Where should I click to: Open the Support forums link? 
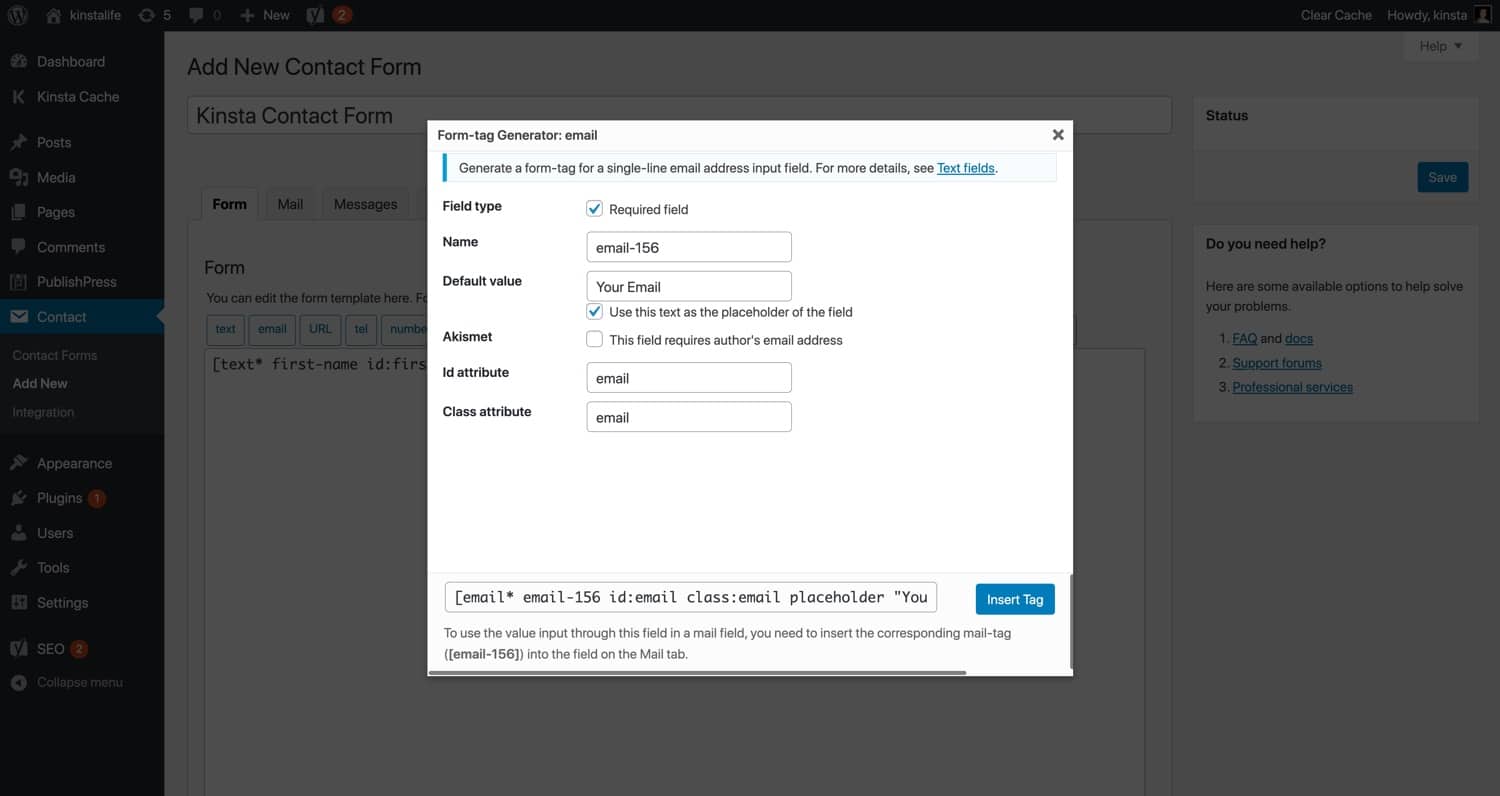coord(1277,362)
